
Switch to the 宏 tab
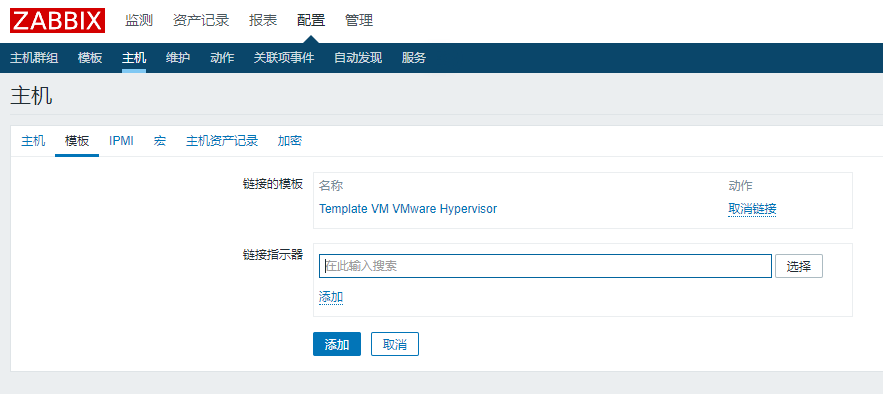(x=160, y=141)
